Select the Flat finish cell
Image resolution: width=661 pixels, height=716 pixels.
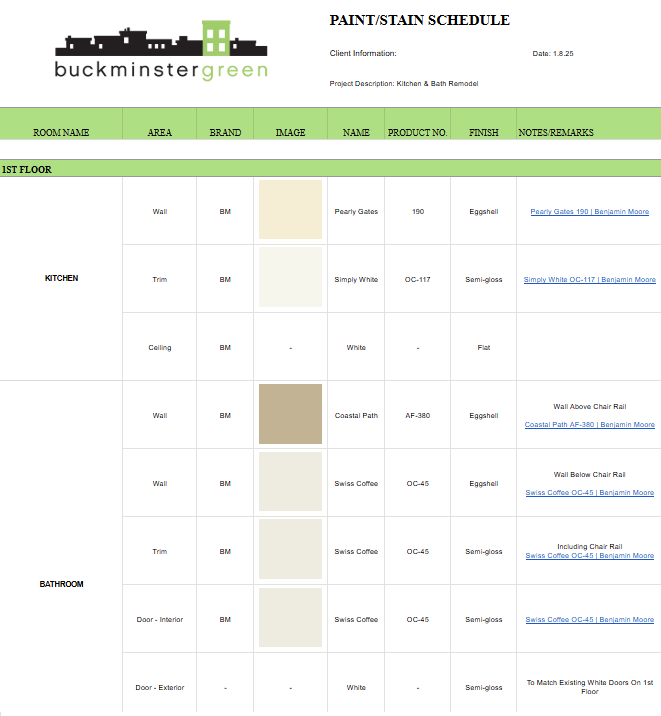coord(483,347)
